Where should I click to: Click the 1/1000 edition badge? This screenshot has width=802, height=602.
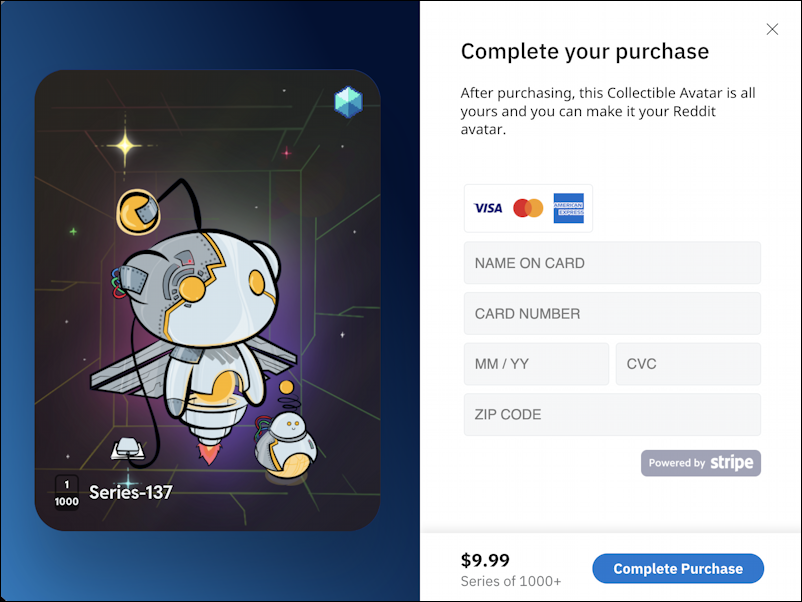pyautogui.click(x=67, y=493)
